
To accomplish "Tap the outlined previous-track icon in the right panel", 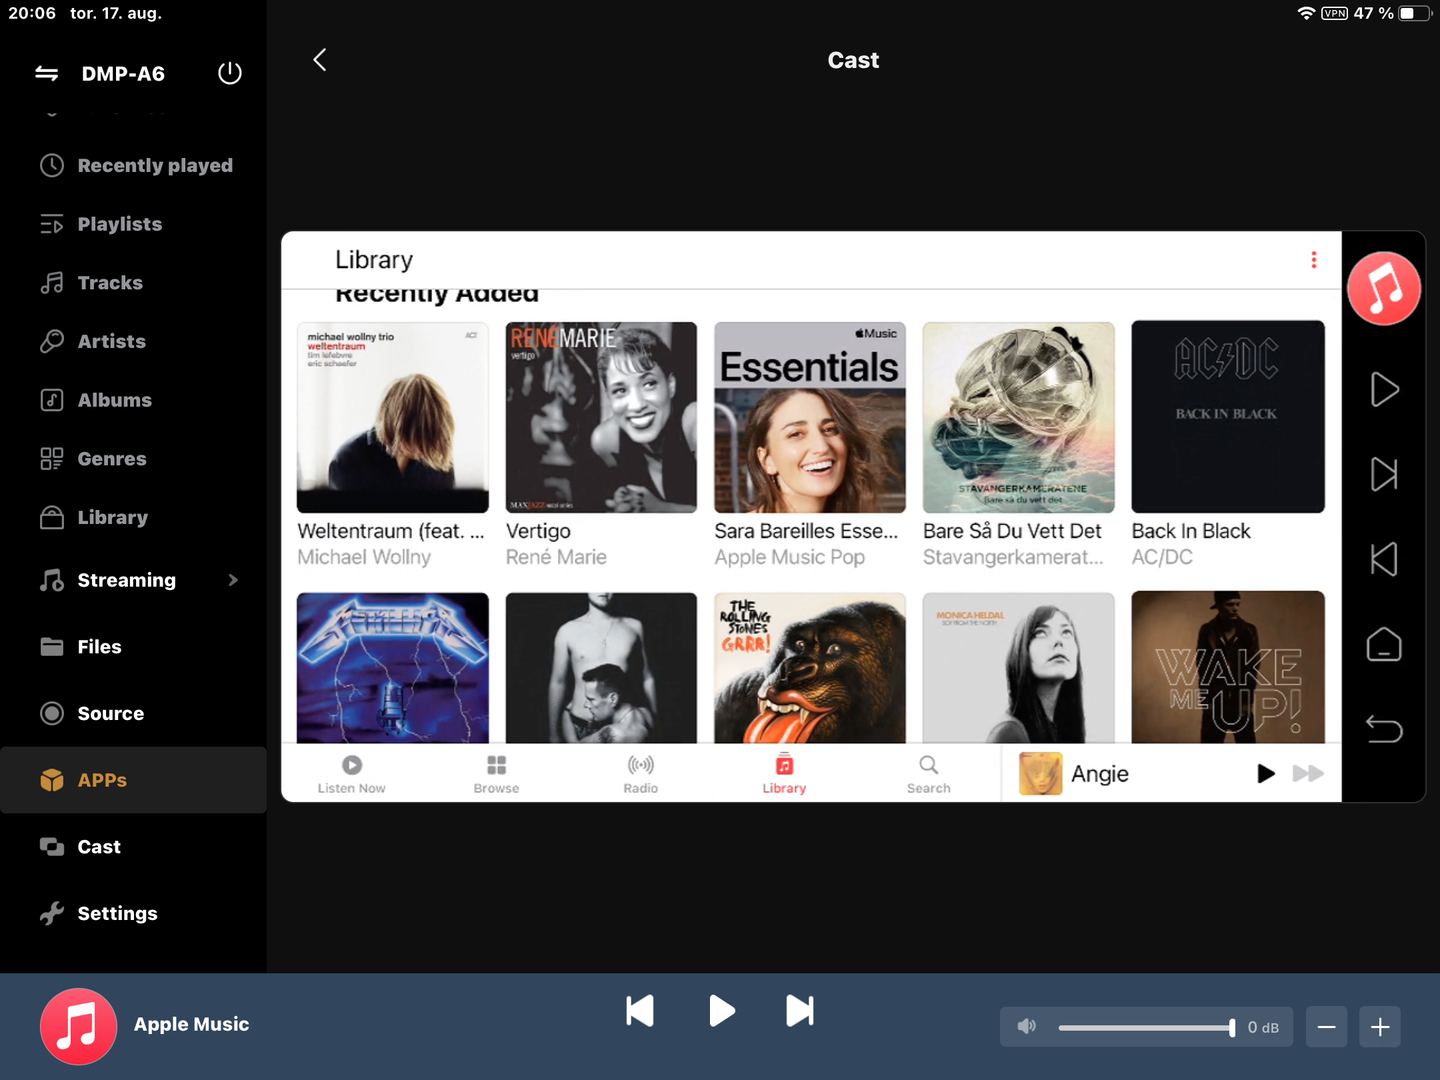I will (x=1384, y=559).
